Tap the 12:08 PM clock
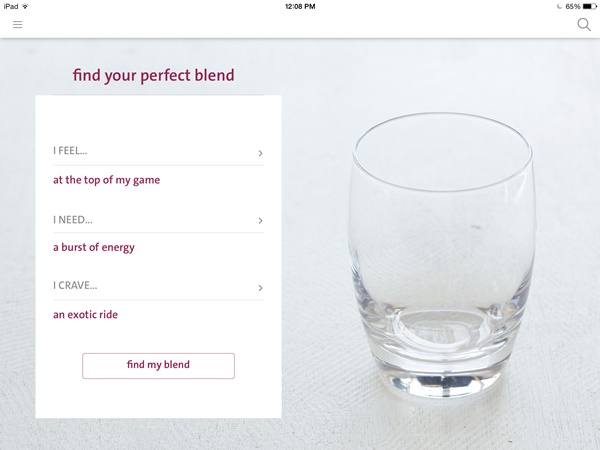Viewport: 600px width, 450px height. pos(300,6)
